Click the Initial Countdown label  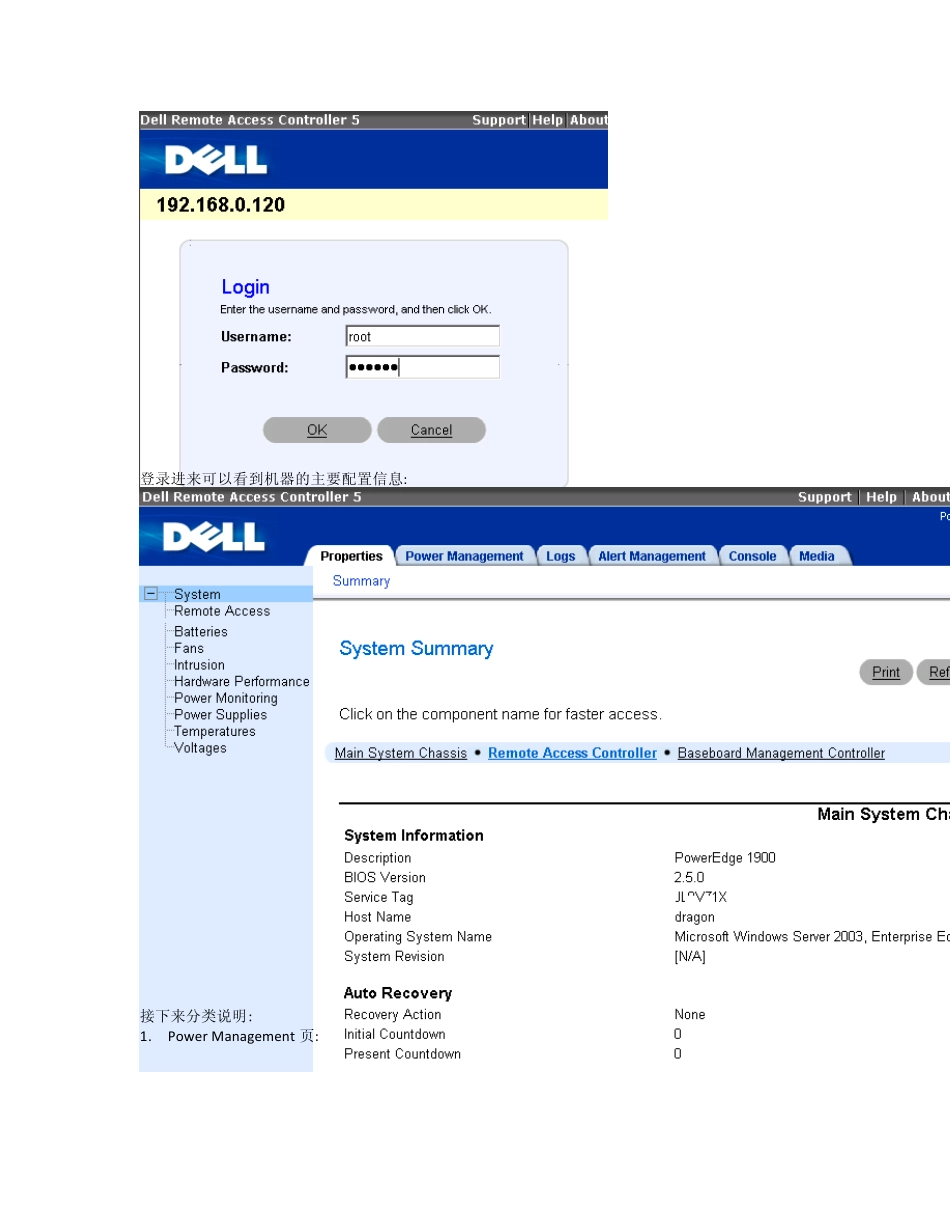395,1034
